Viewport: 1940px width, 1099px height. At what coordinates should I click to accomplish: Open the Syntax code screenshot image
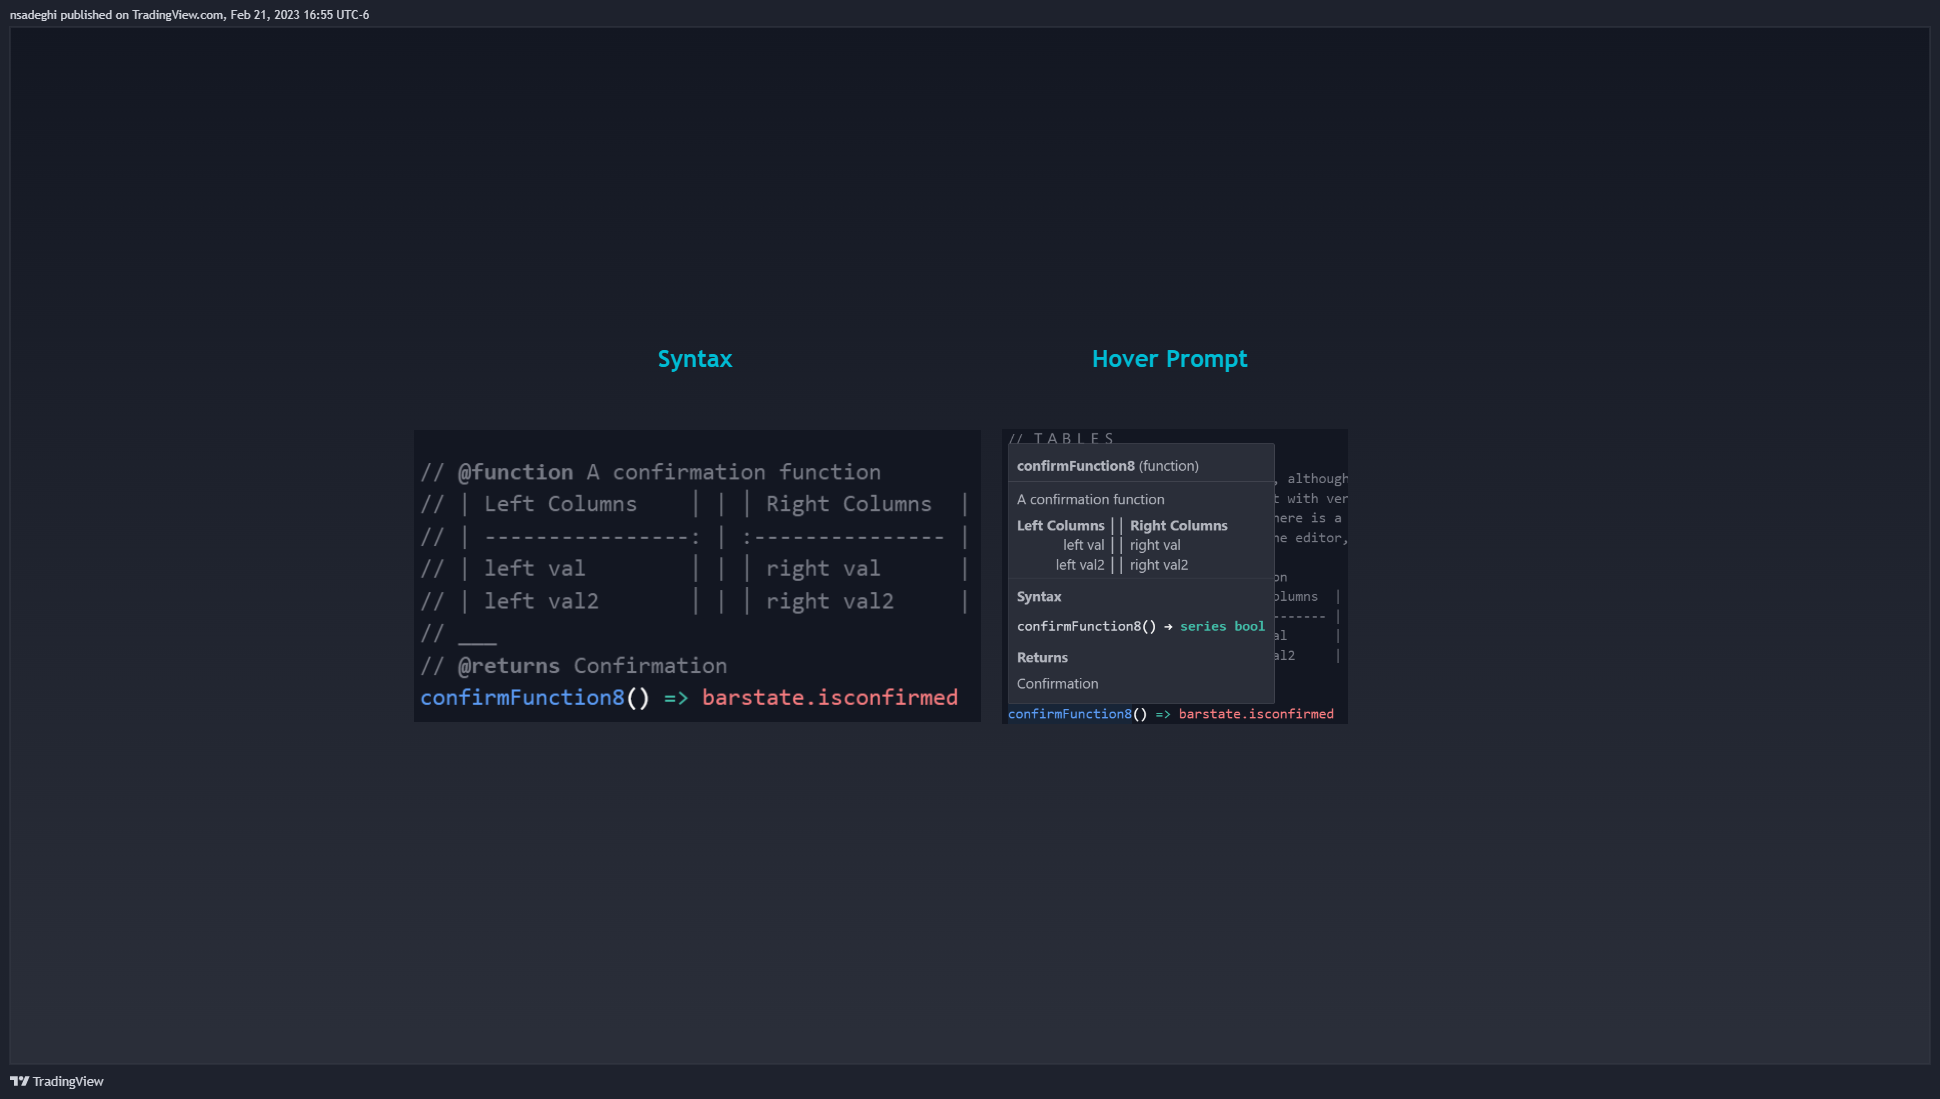pos(697,576)
